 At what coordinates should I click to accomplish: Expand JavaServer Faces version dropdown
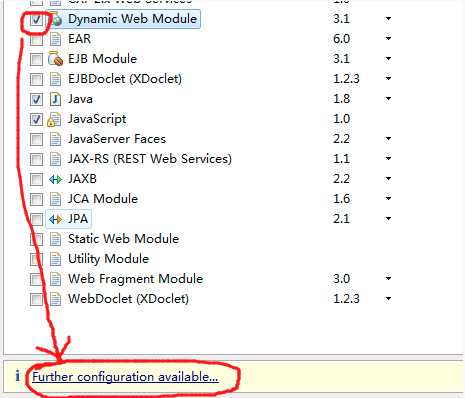coord(388,139)
